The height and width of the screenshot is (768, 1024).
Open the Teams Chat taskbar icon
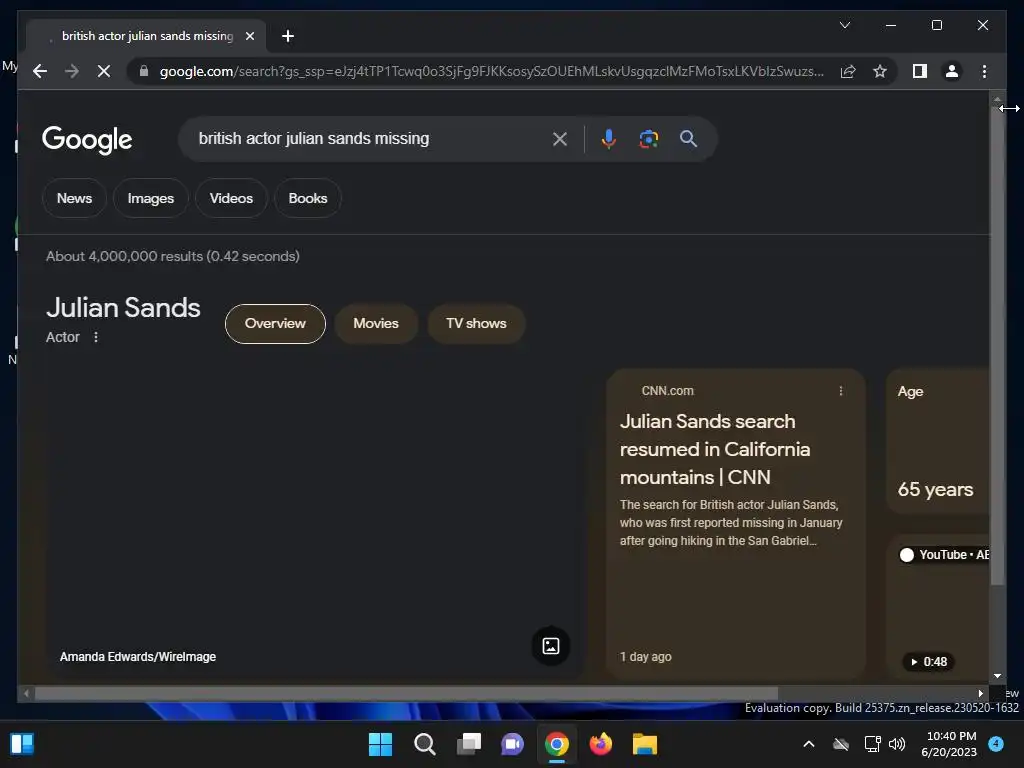click(513, 744)
